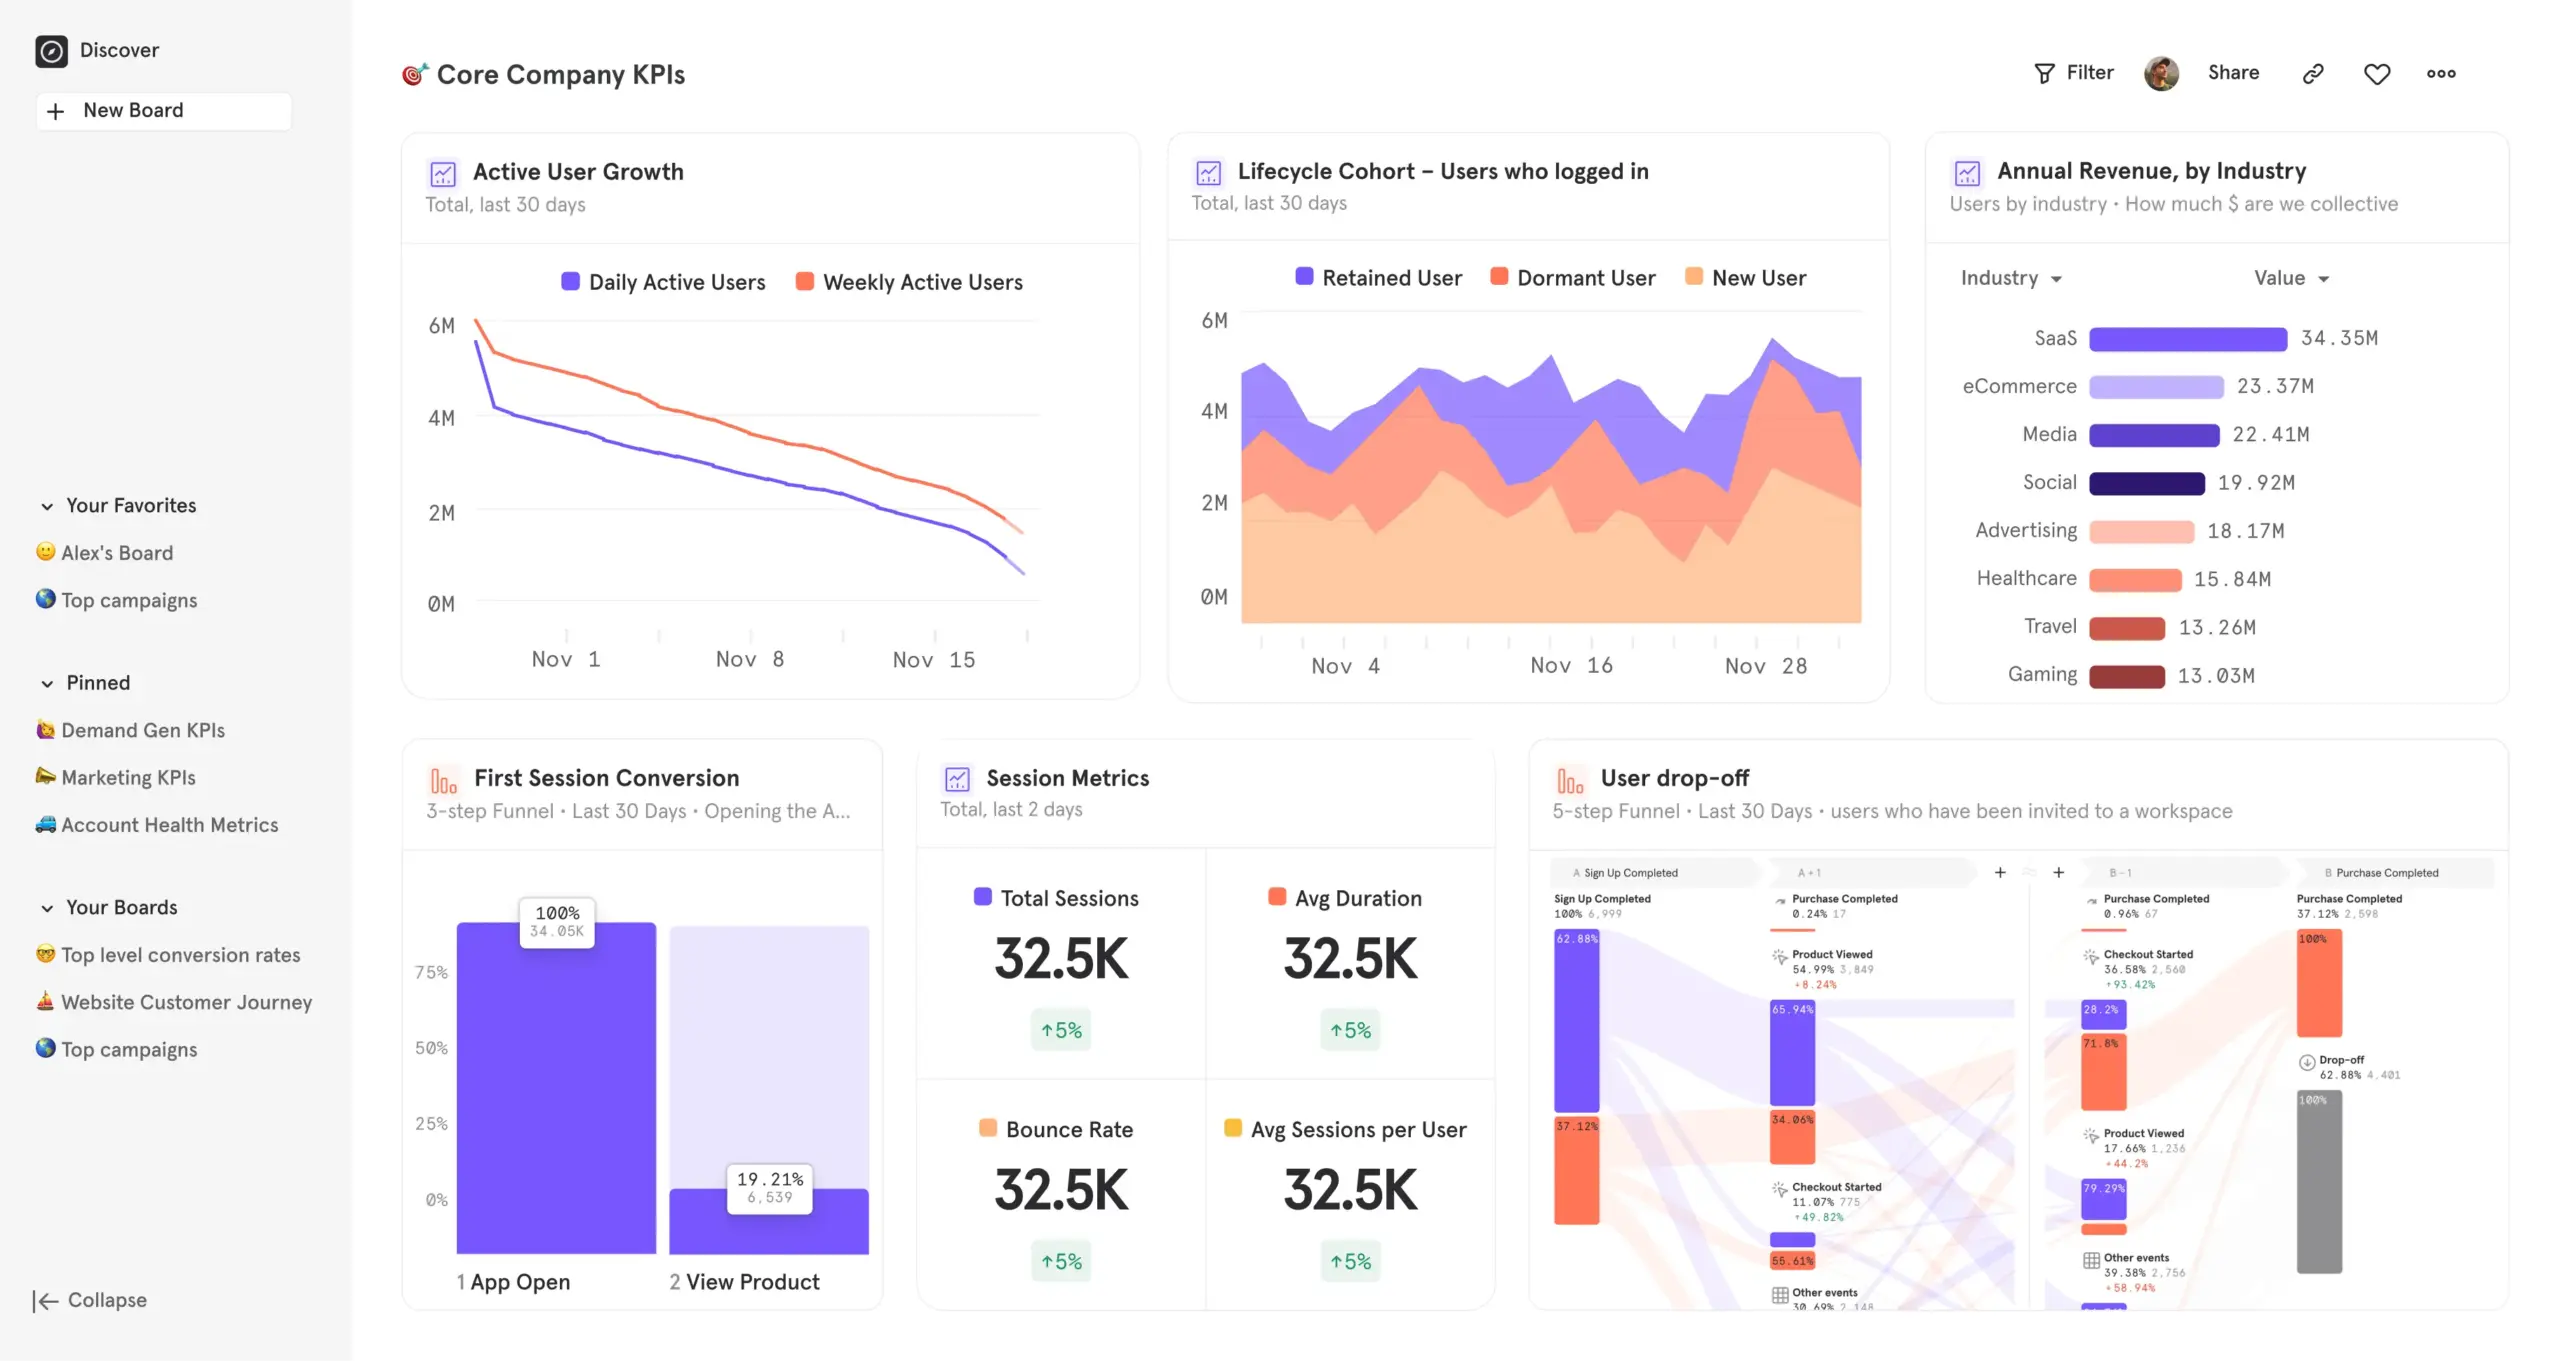Open the Value dropdown
The height and width of the screenshot is (1361, 2560).
point(2291,278)
